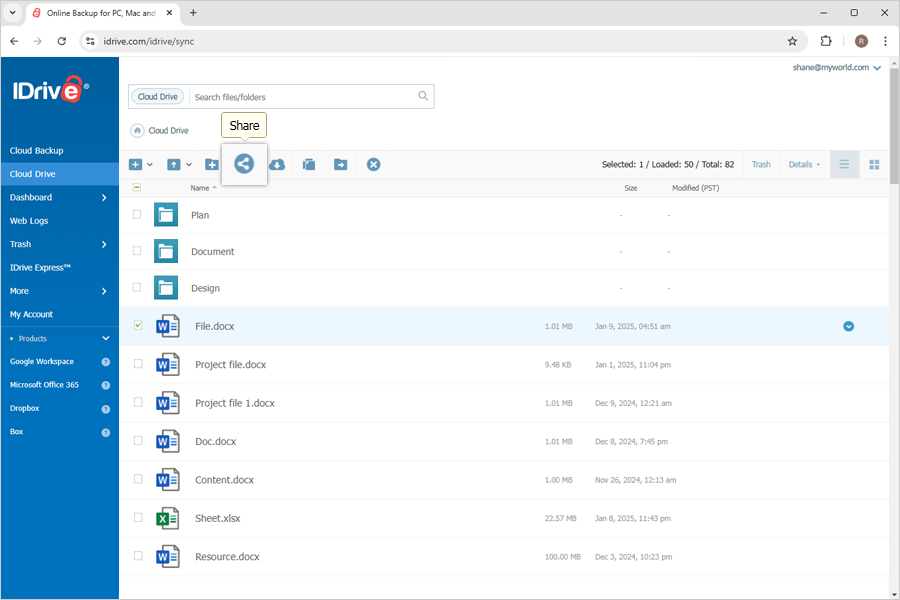Check the Document folder checkbox
This screenshot has height=600, width=900.
coord(137,251)
